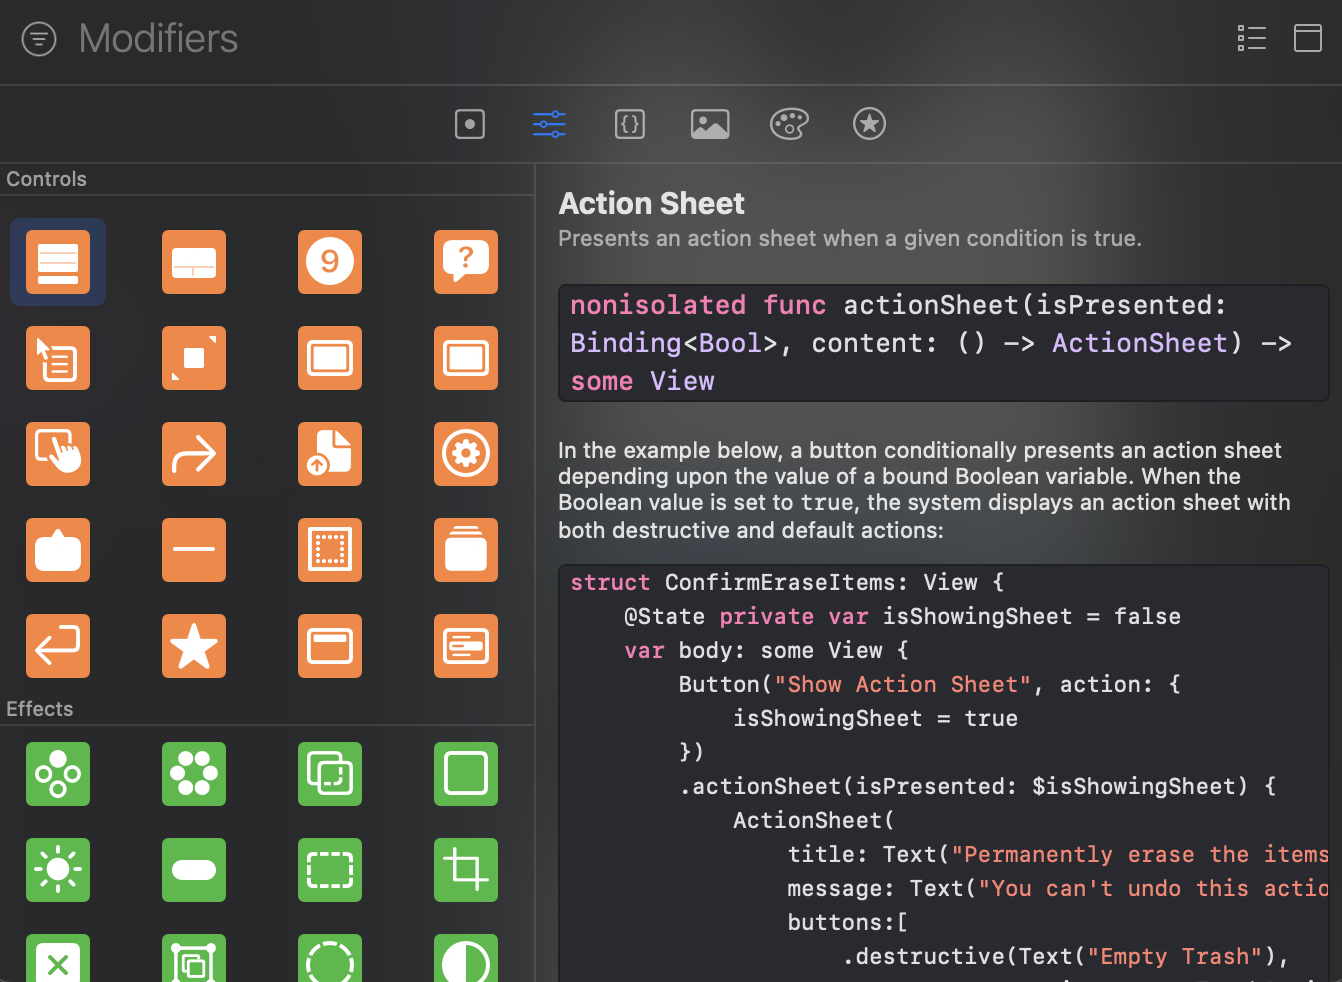Select the list with cursor modifier icon
The height and width of the screenshot is (982, 1342).
click(58, 358)
